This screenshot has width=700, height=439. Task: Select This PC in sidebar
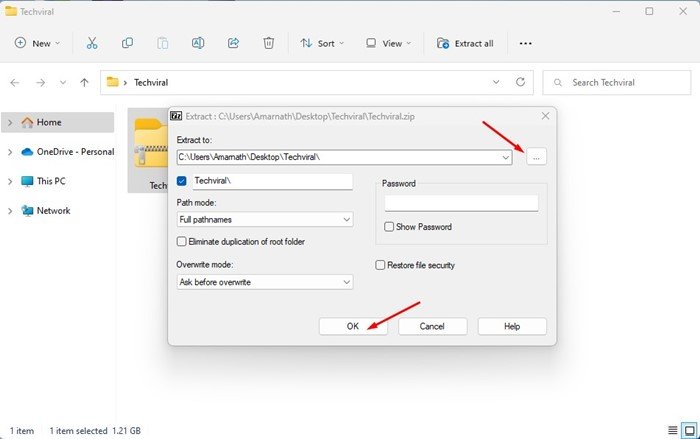coord(43,181)
